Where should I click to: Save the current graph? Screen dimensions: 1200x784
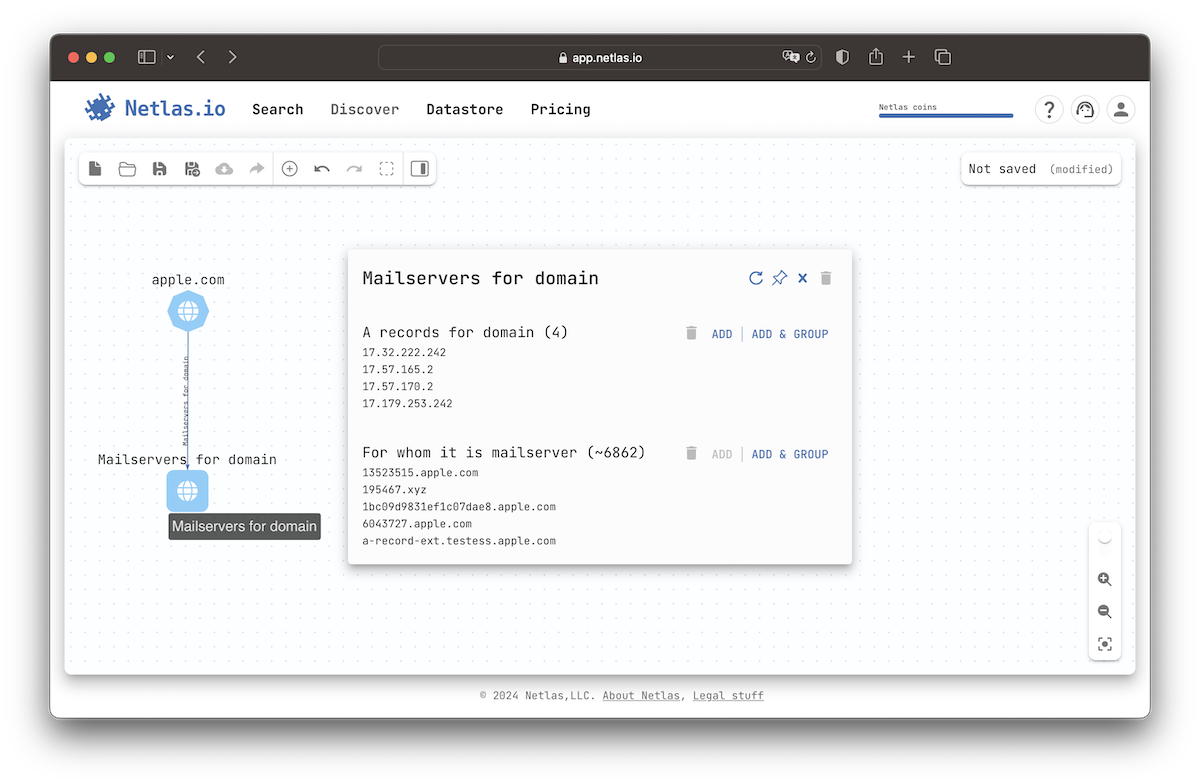click(x=159, y=169)
